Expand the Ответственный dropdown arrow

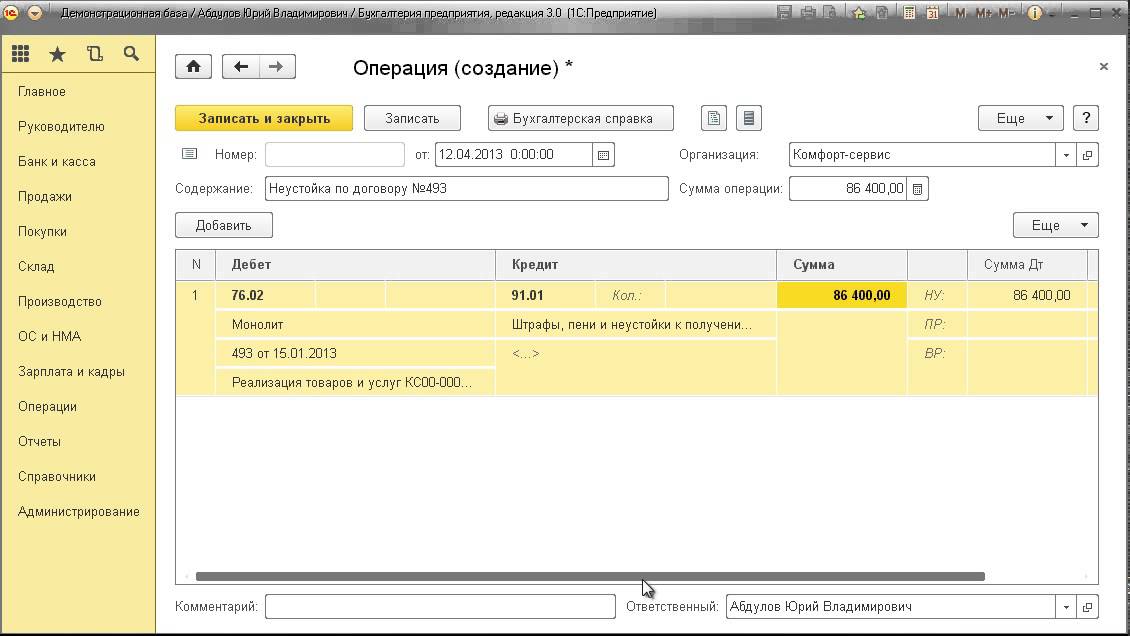pyautogui.click(x=1066, y=607)
